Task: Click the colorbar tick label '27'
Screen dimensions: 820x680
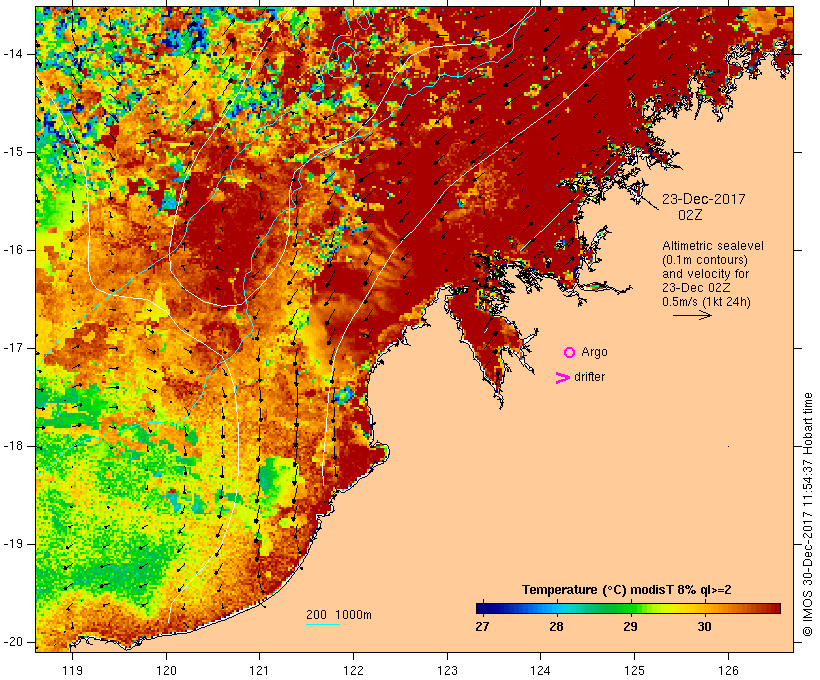Action: pyautogui.click(x=482, y=626)
